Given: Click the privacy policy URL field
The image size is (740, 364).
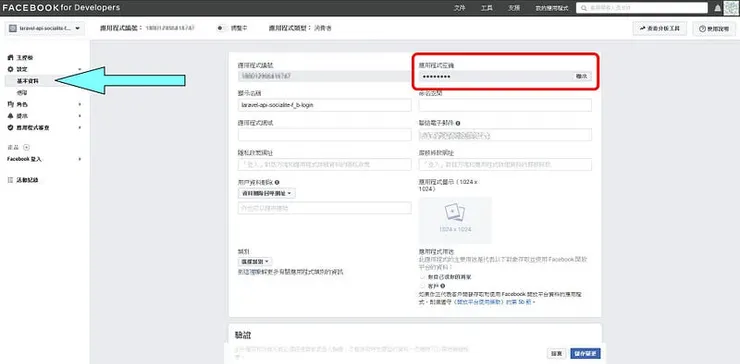Looking at the screenshot, I should pyautogui.click(x=325, y=165).
